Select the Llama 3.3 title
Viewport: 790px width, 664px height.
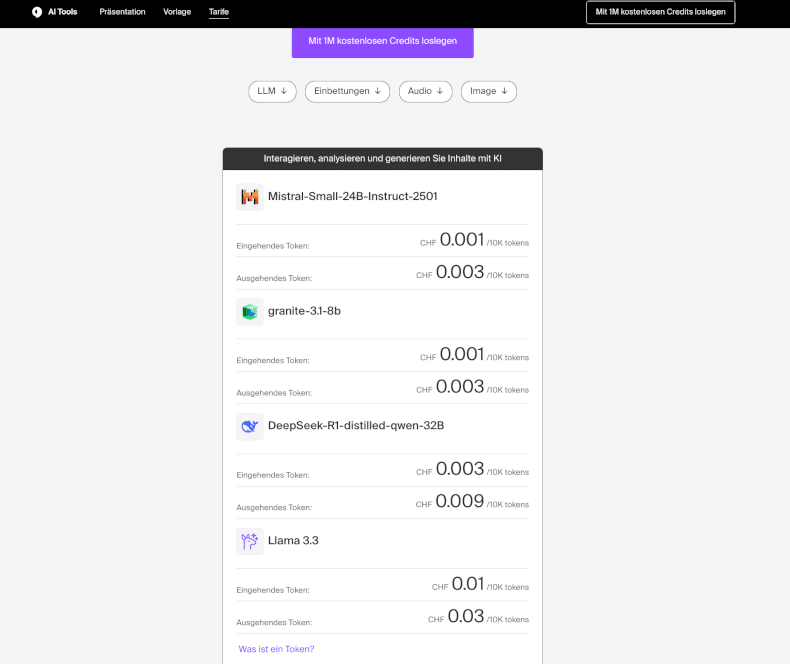coord(293,541)
